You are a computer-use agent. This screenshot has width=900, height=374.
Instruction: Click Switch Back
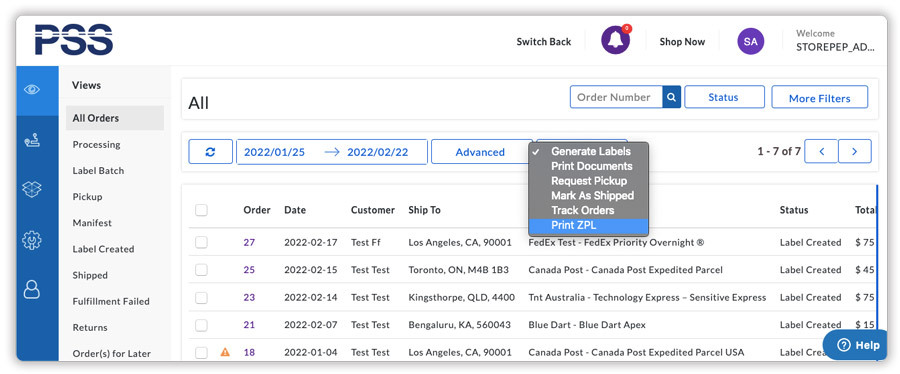pyautogui.click(x=544, y=41)
